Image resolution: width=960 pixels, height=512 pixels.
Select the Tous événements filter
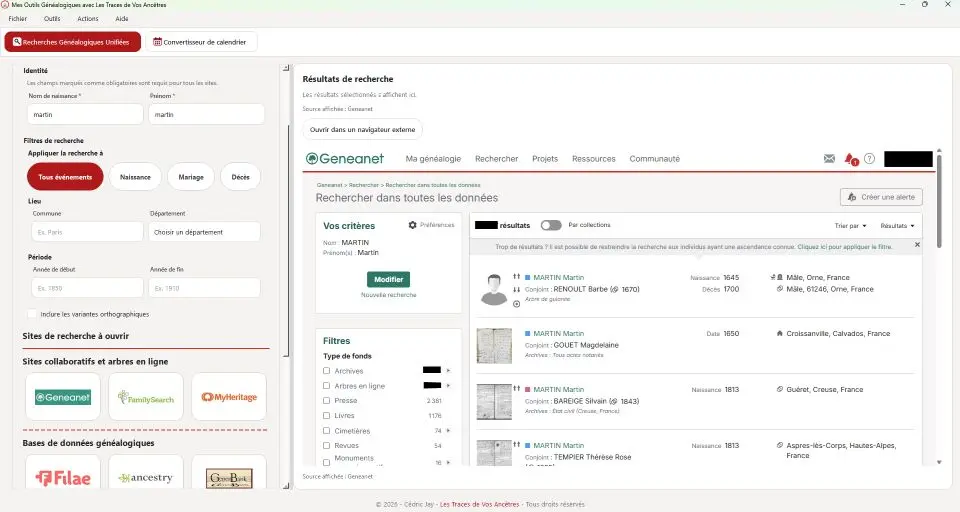pyautogui.click(x=65, y=177)
